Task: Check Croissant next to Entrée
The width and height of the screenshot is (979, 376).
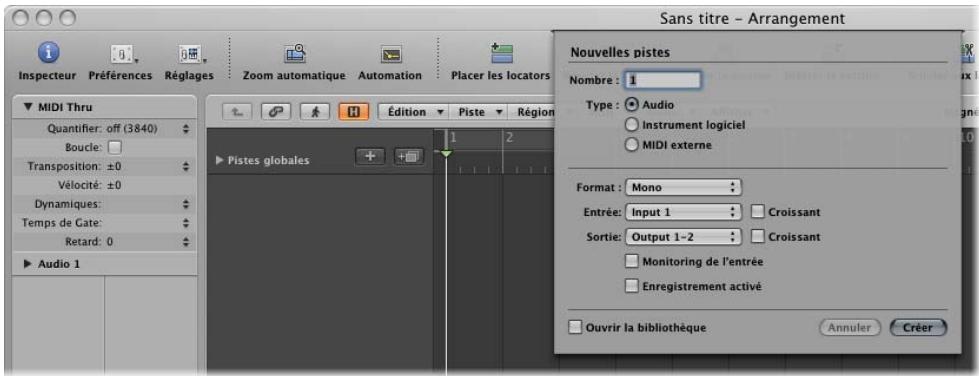Action: [x=757, y=212]
